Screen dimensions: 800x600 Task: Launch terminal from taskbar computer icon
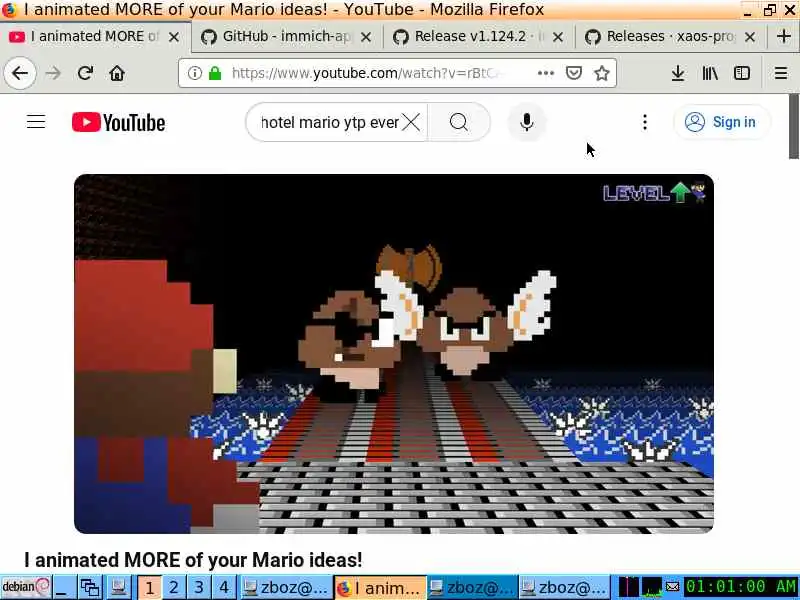pyautogui.click(x=118, y=587)
